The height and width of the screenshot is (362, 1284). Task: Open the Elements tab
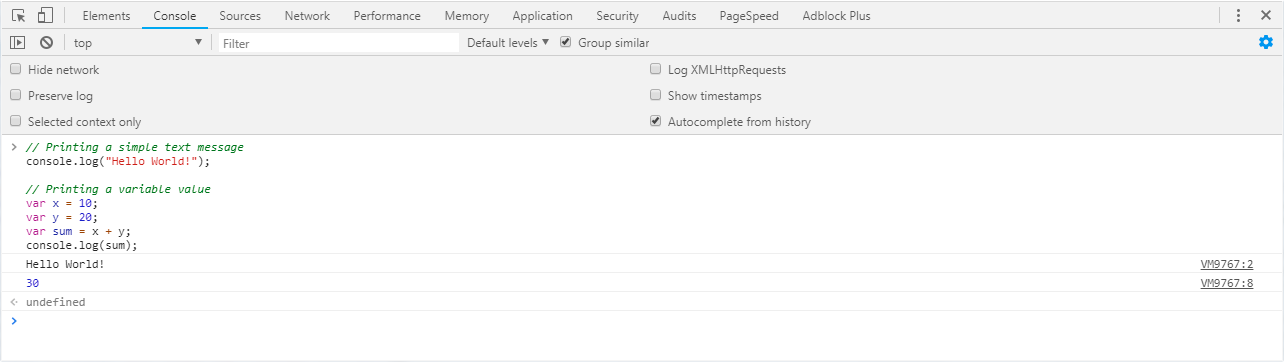(106, 16)
